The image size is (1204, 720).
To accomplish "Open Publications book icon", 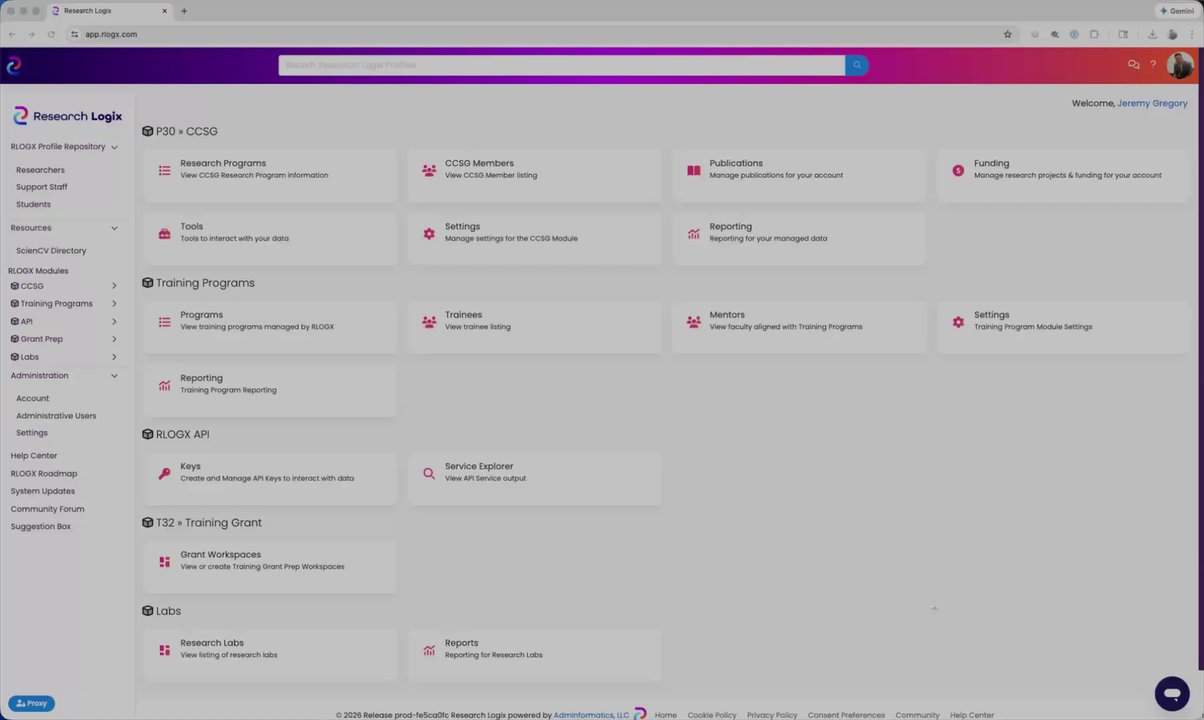I will pyautogui.click(x=694, y=171).
